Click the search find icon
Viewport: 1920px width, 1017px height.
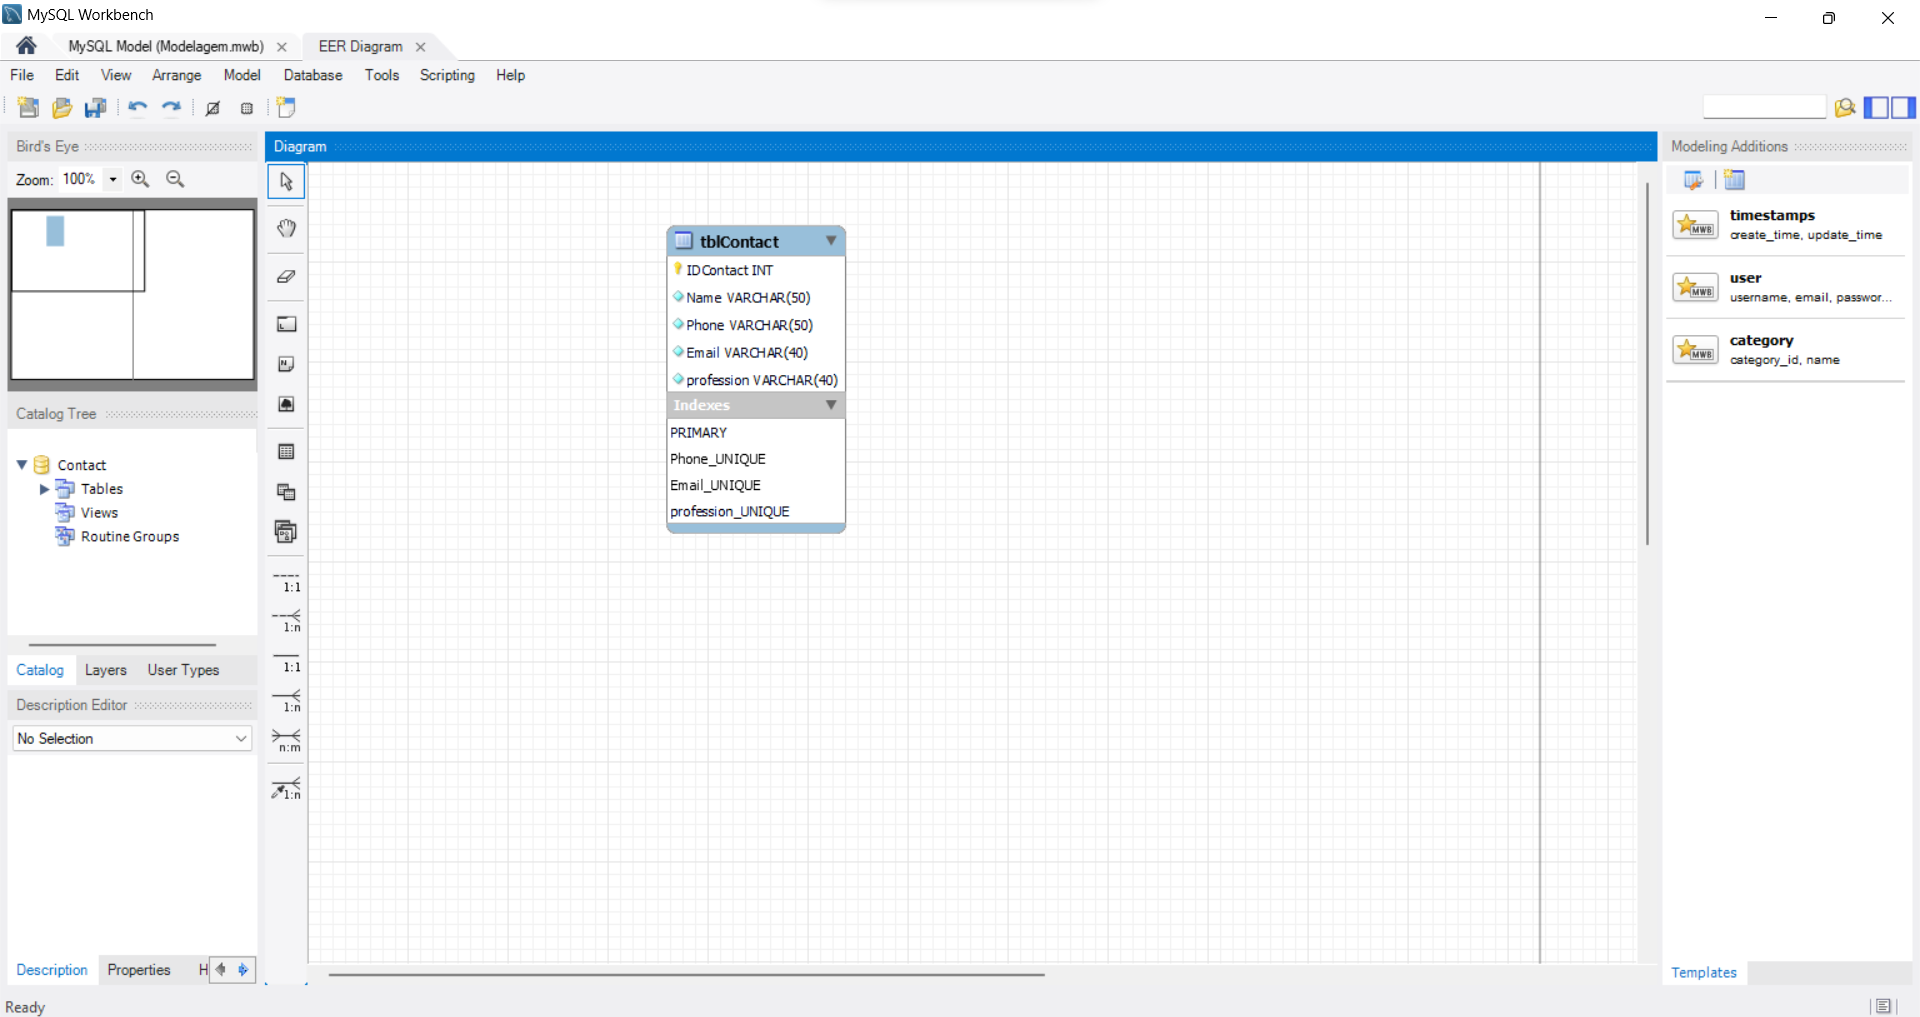click(1845, 107)
